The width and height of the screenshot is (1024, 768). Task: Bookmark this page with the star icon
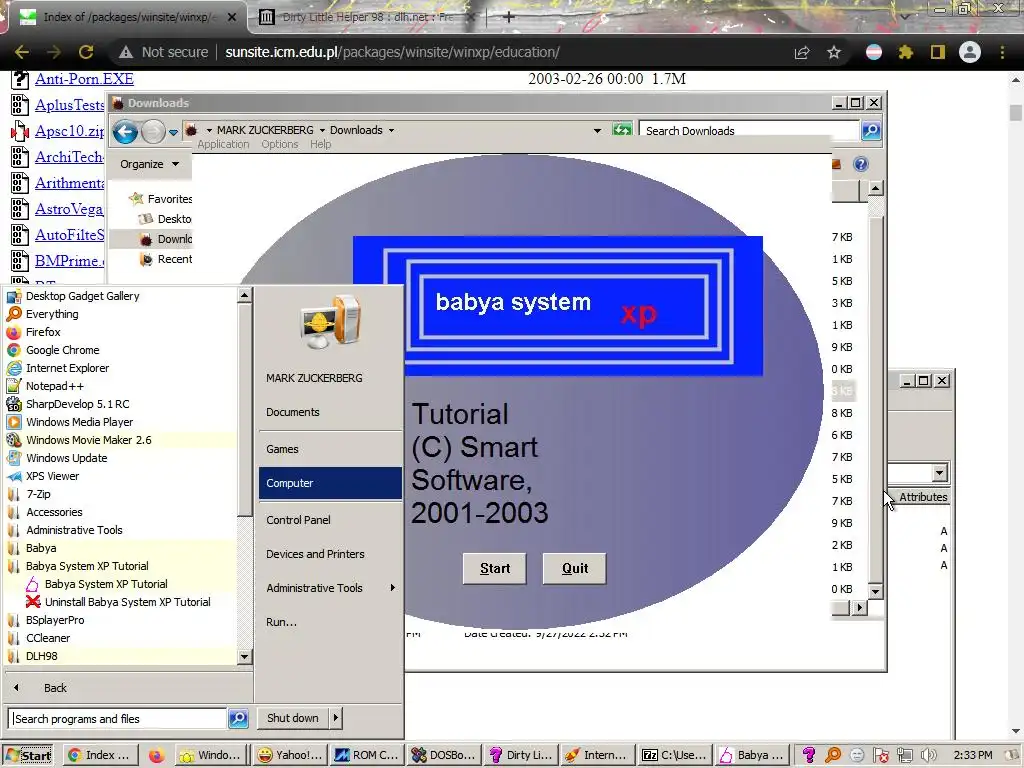pos(834,52)
